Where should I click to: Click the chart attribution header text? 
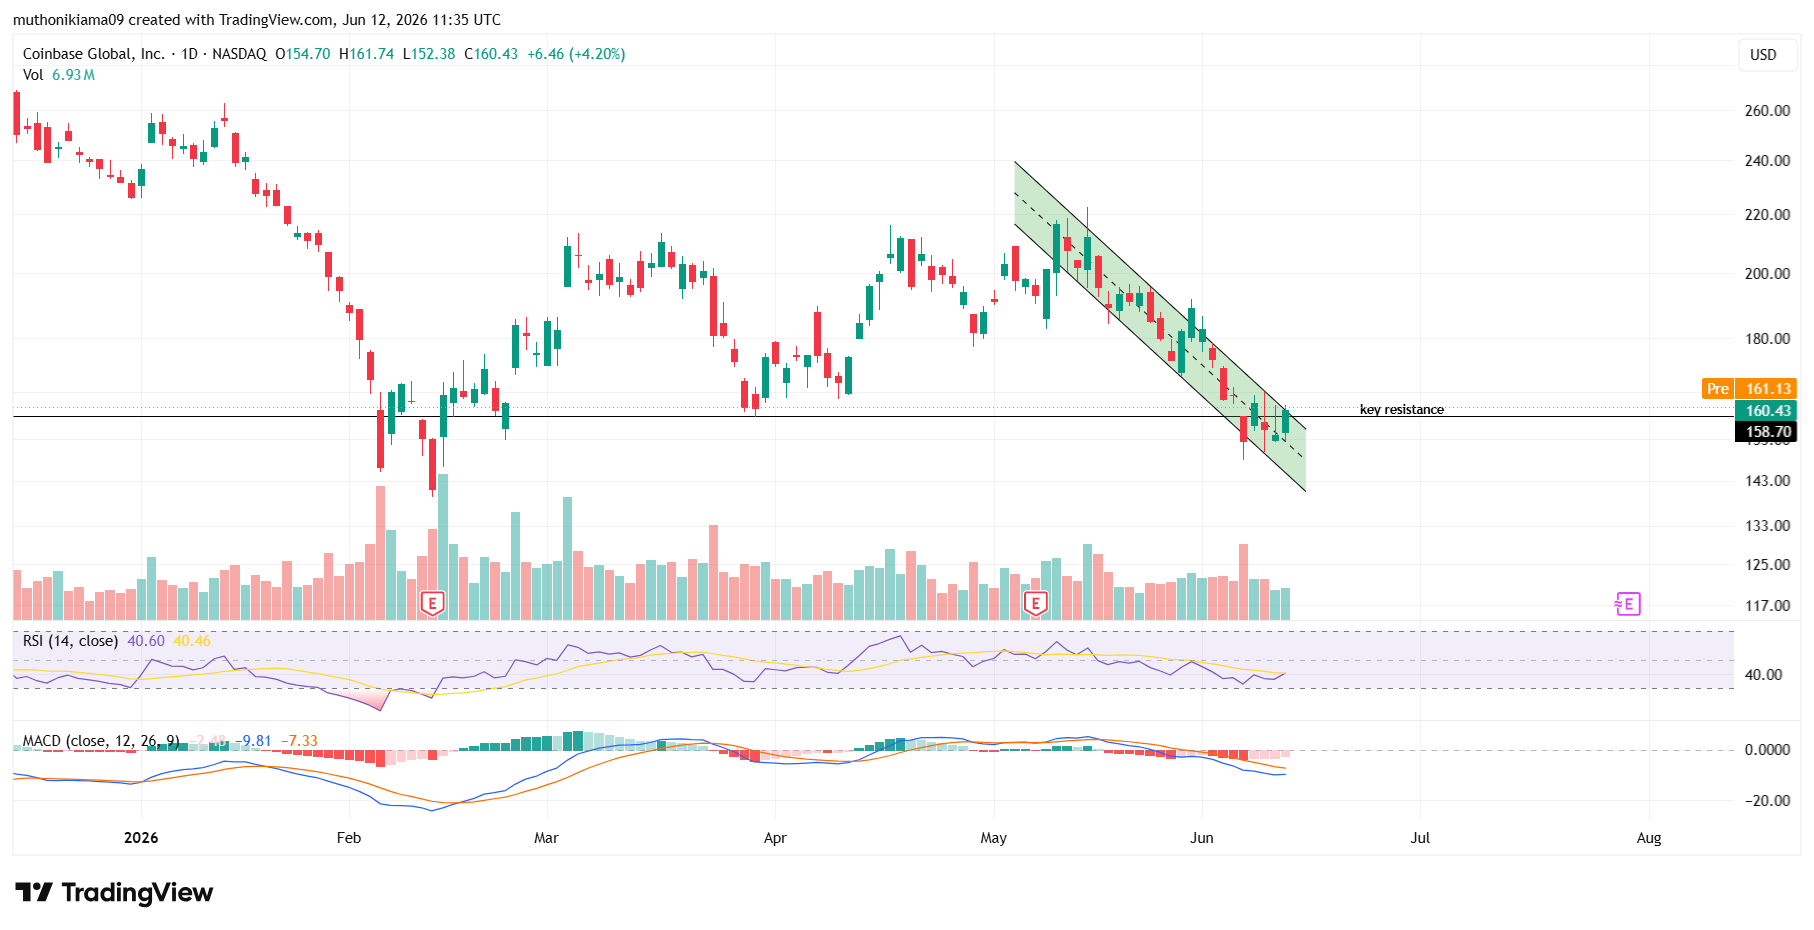[257, 19]
